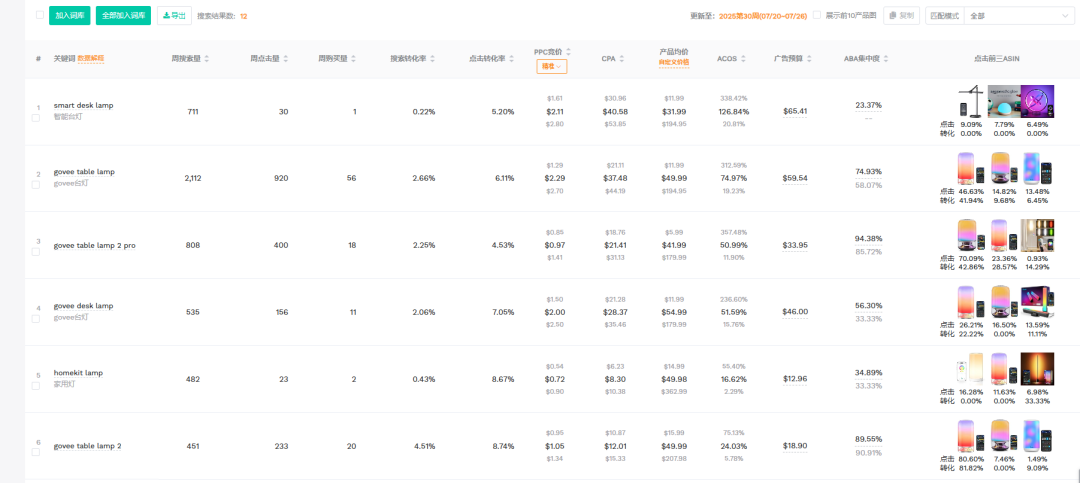The width and height of the screenshot is (1080, 483).
Task: Sort by 周购买量 column arrows
Action: [356, 59]
